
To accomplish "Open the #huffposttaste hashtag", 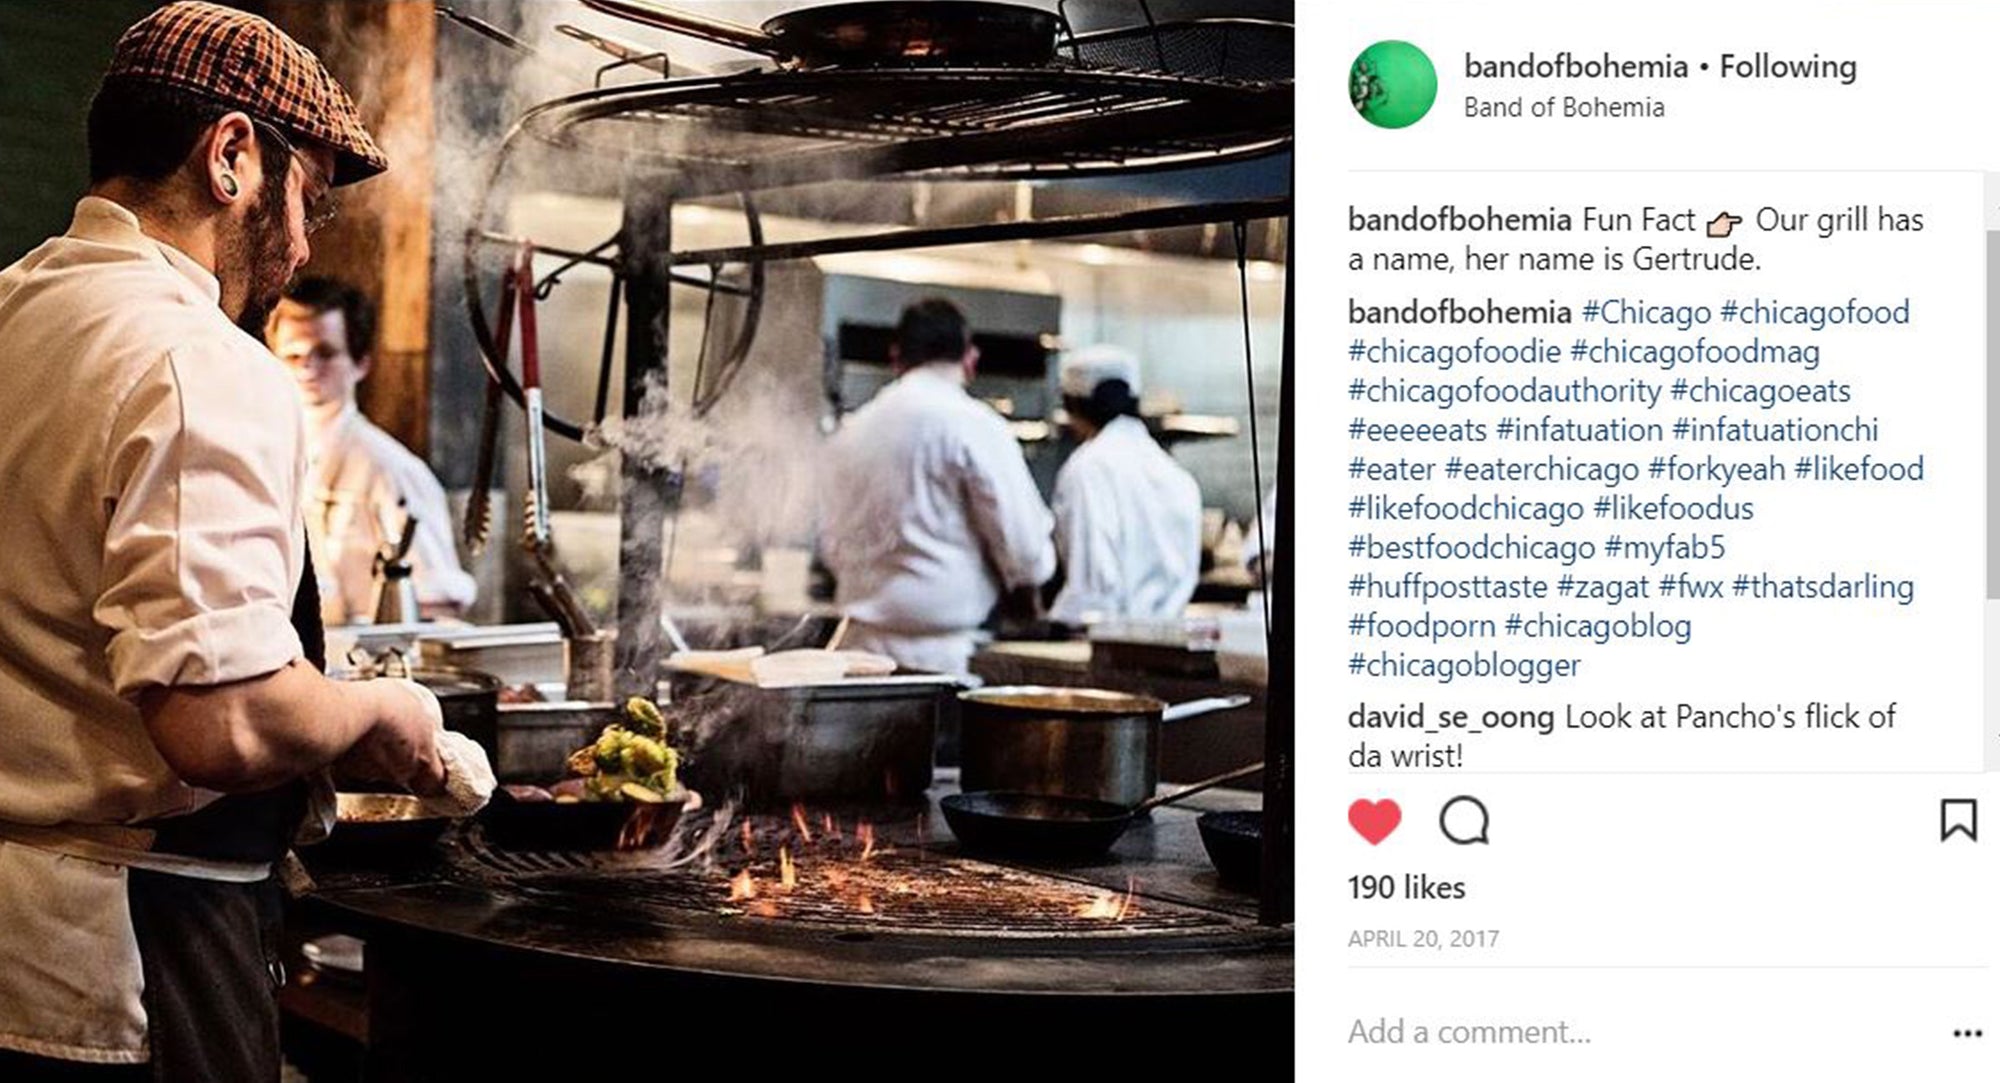I will [1447, 587].
